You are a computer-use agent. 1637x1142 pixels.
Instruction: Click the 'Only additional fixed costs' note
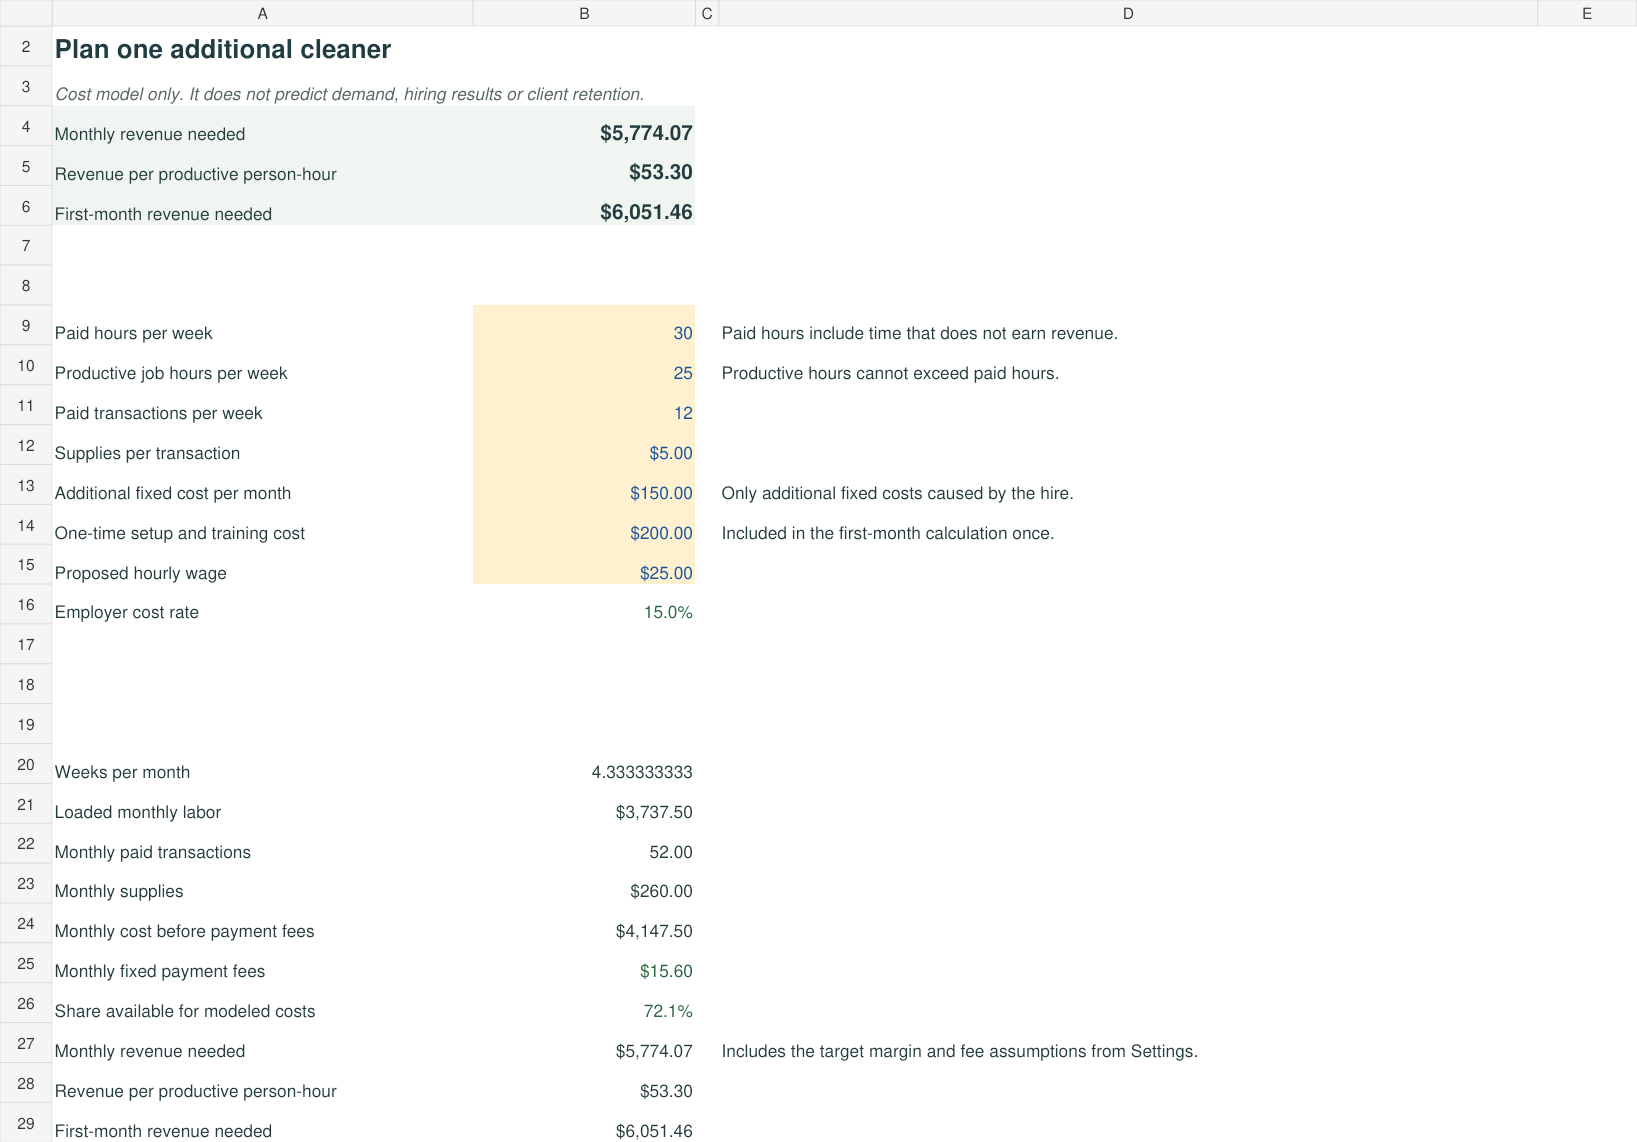897,493
